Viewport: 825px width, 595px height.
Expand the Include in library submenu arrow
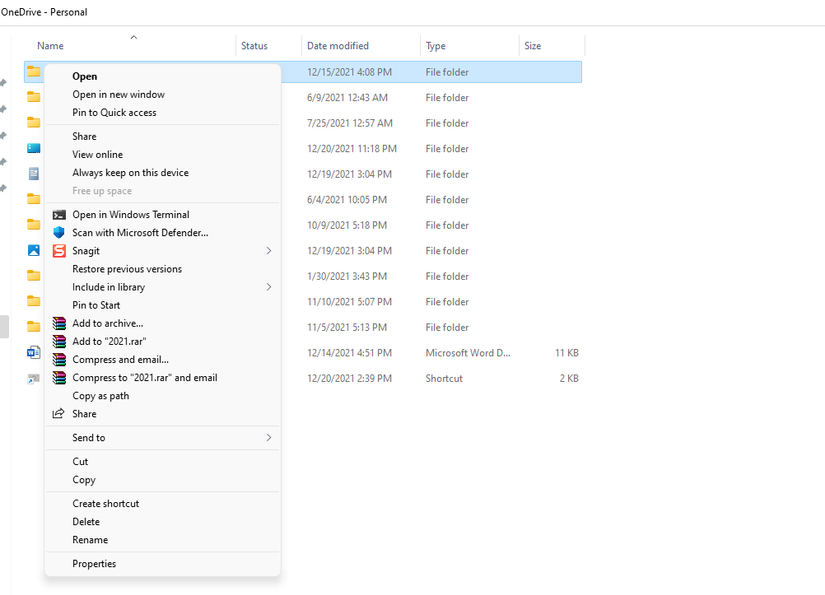point(269,287)
